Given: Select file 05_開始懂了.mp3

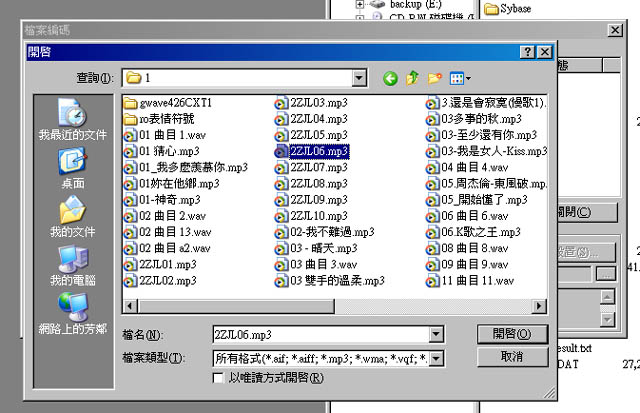Looking at the screenshot, I should [477, 200].
